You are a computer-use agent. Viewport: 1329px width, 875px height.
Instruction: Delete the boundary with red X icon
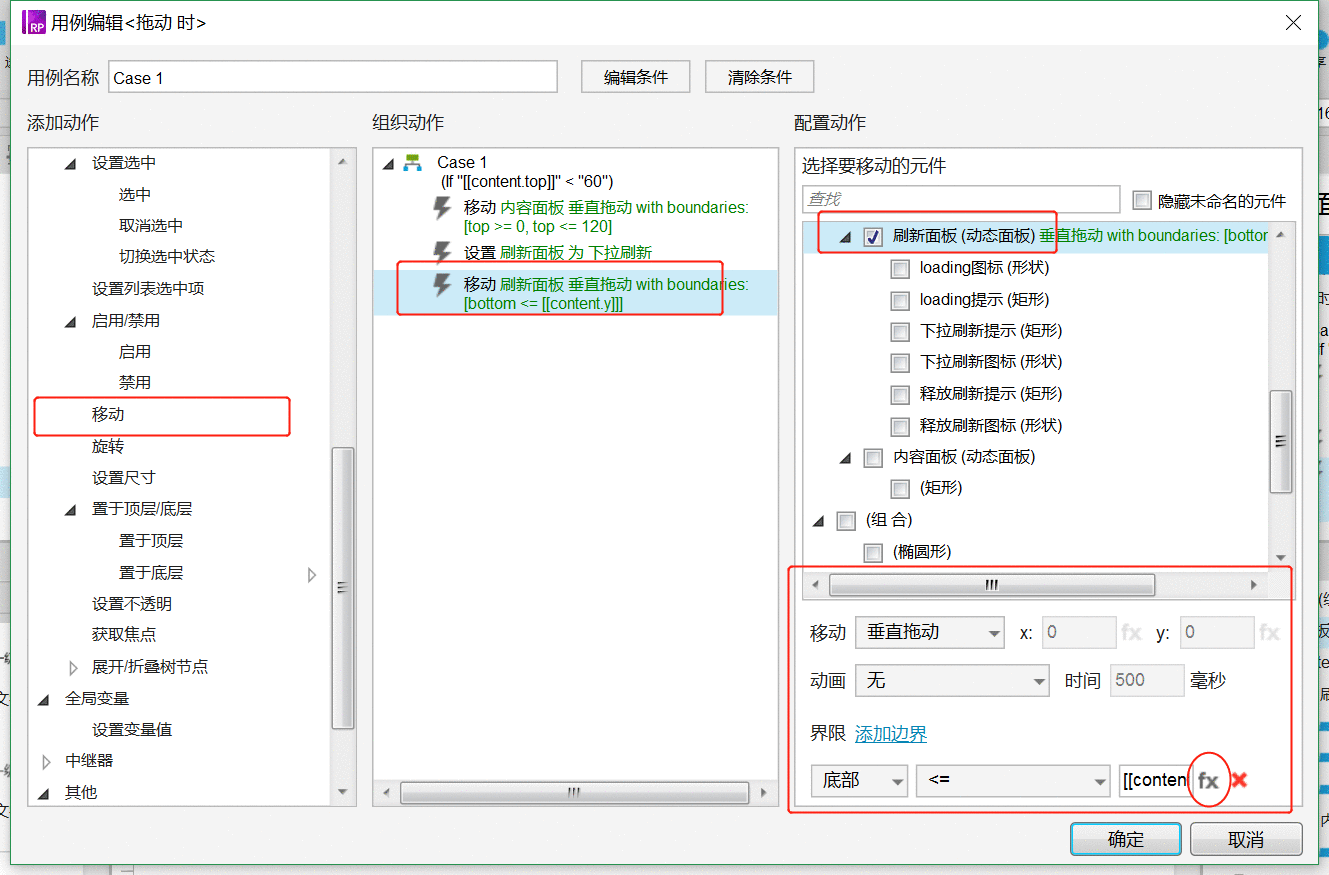(x=1239, y=780)
